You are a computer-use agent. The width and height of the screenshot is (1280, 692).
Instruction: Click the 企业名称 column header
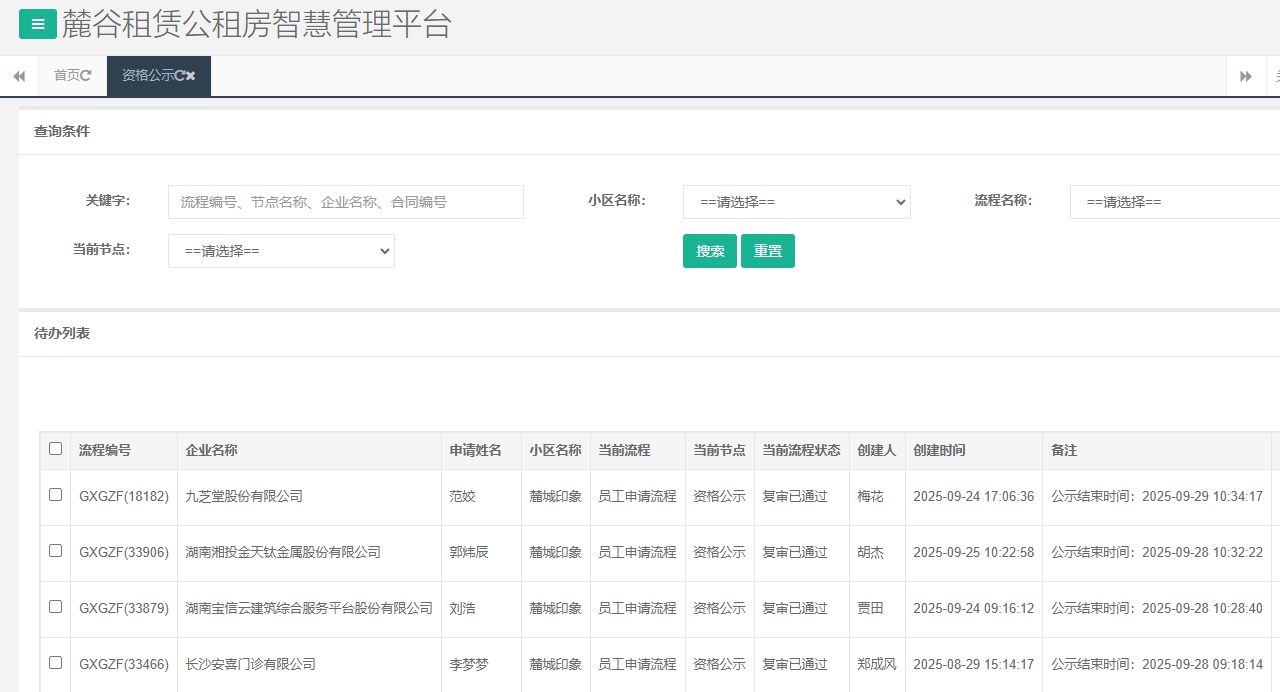[x=211, y=451]
